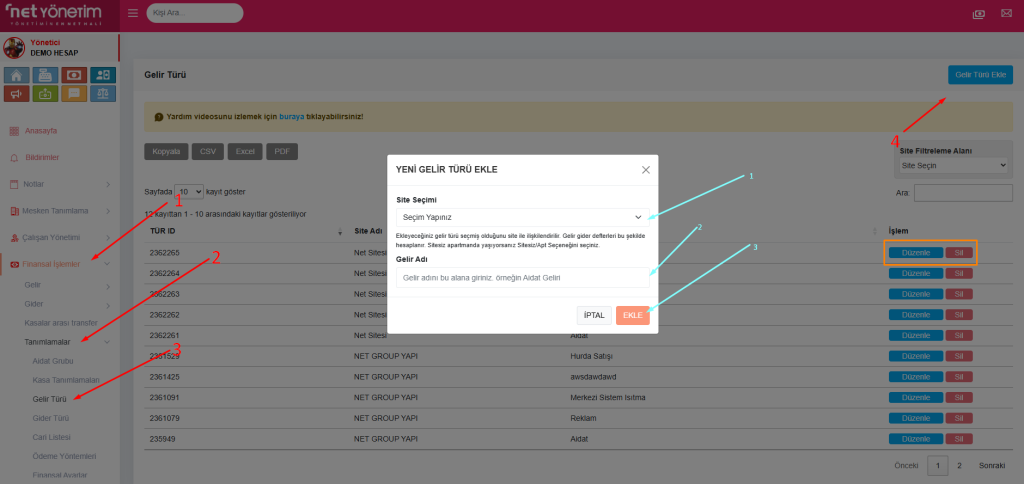
Task: Toggle the hamburger sidebar menu icon
Action: (134, 14)
